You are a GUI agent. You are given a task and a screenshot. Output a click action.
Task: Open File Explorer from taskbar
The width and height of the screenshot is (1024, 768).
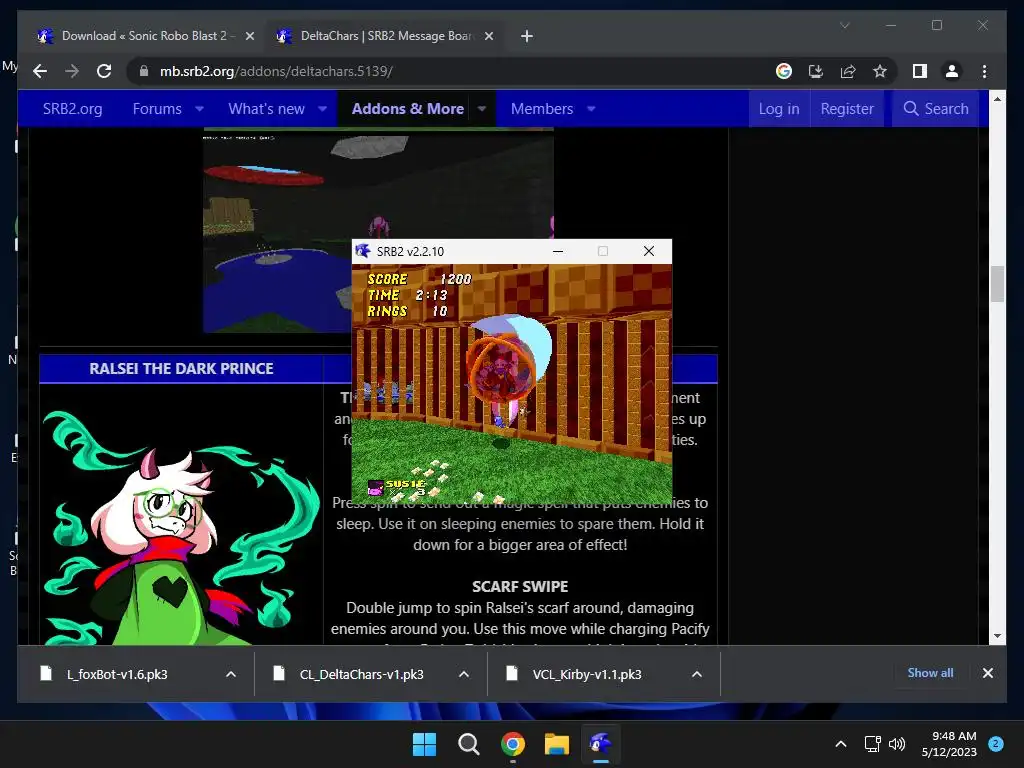coord(557,744)
